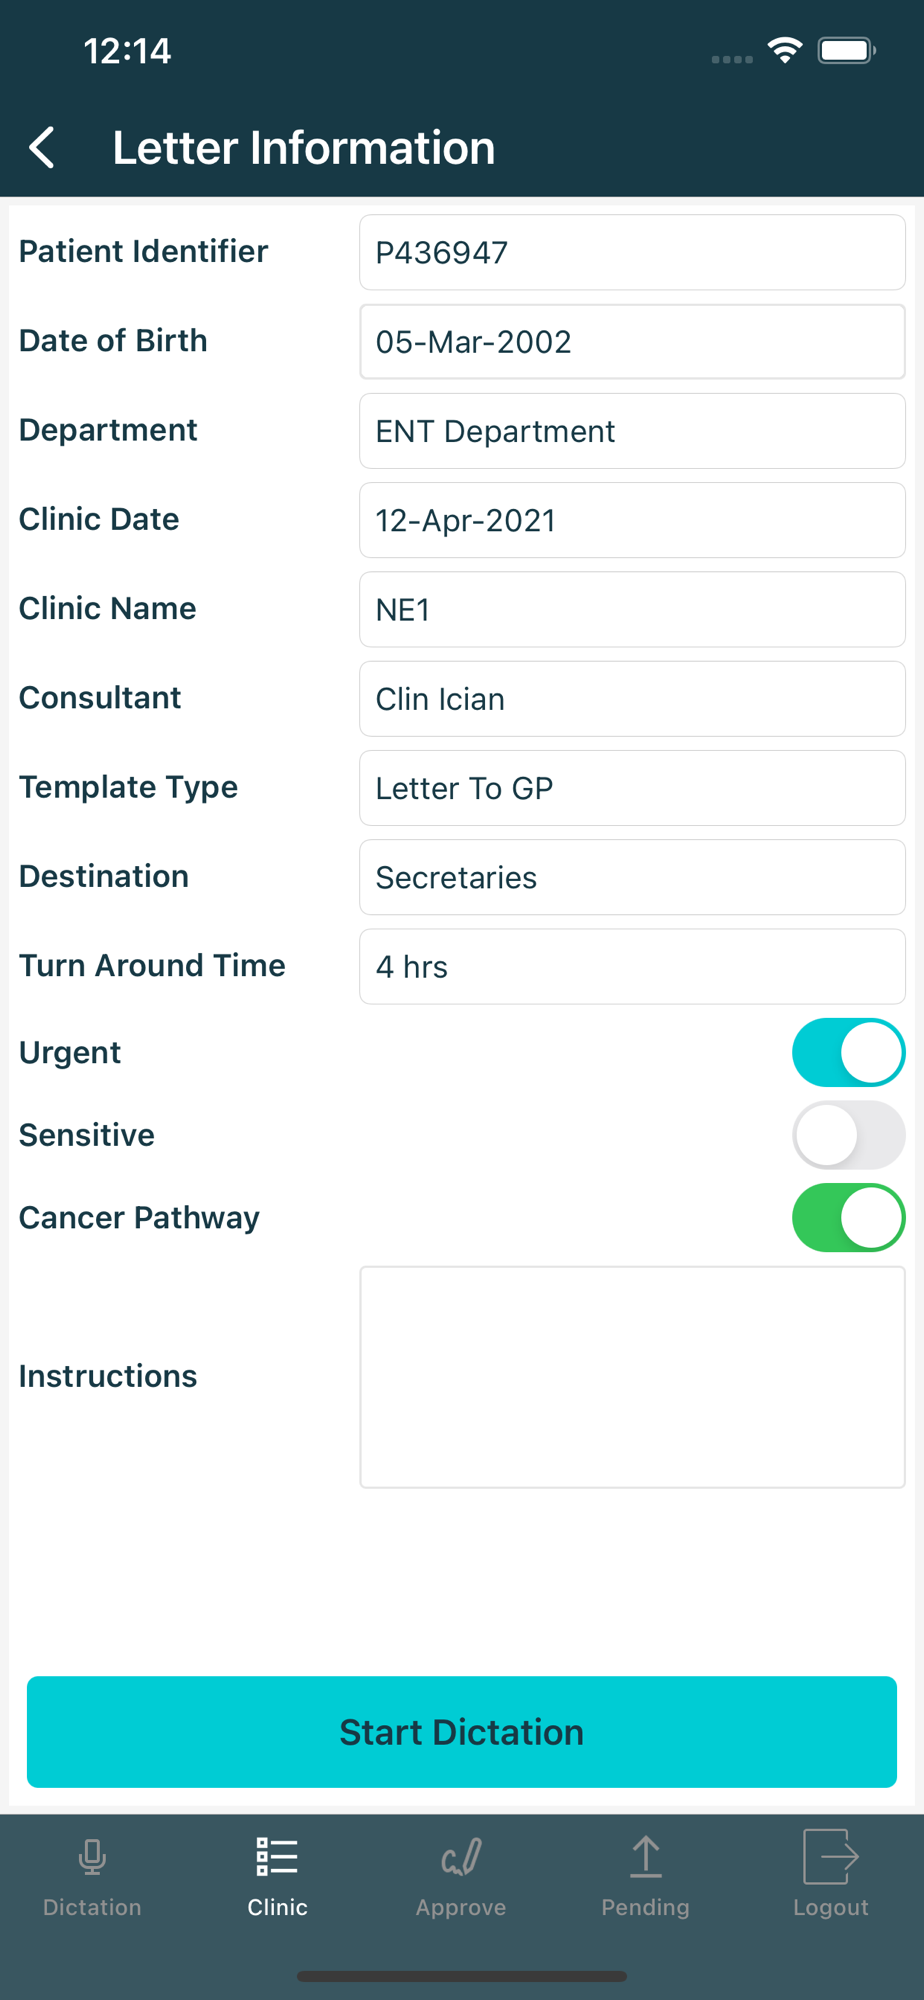
Task: Switch to the Pending tab label
Action: click(x=646, y=1907)
